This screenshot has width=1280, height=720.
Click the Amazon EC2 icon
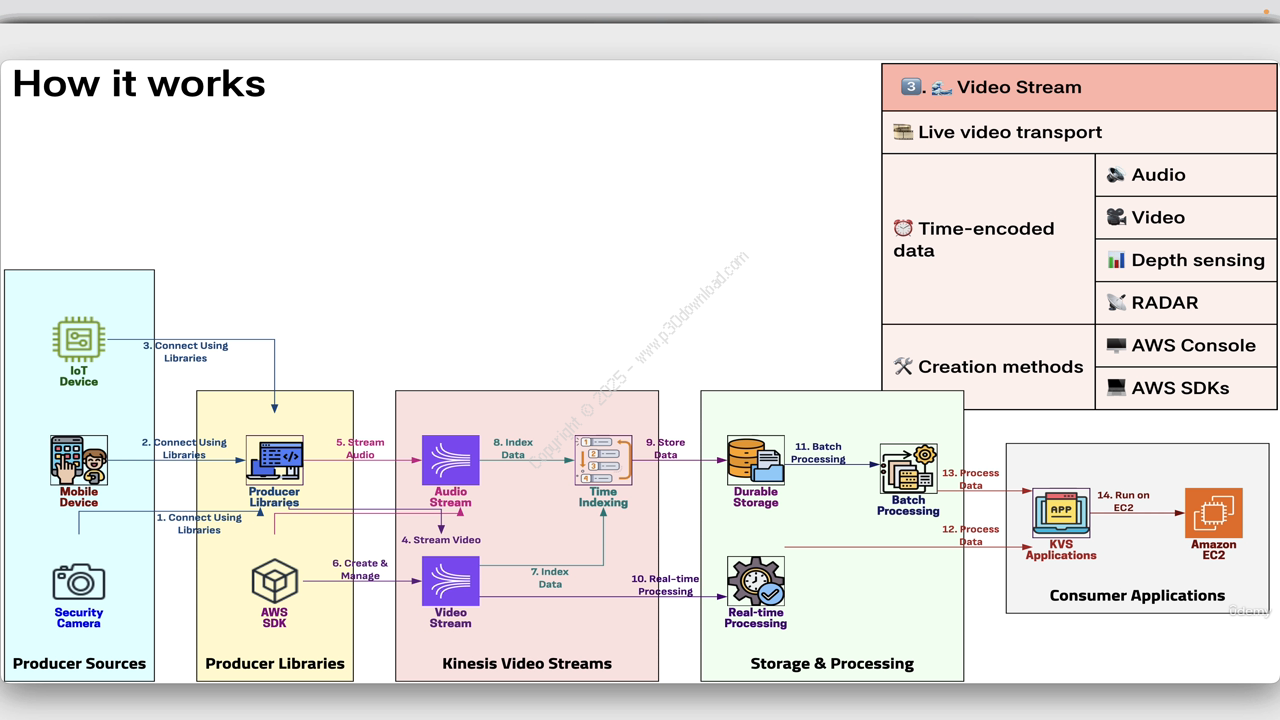[x=1214, y=513]
